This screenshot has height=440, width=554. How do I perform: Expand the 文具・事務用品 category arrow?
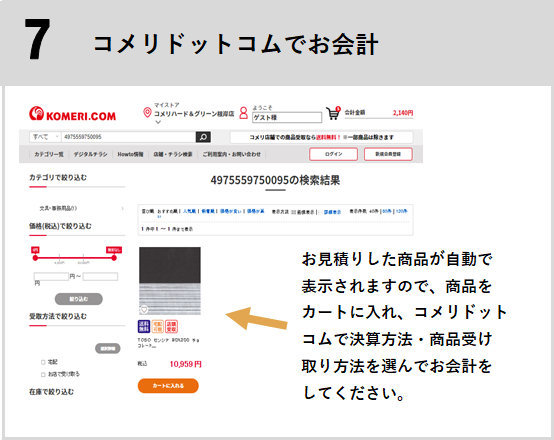click(x=123, y=209)
